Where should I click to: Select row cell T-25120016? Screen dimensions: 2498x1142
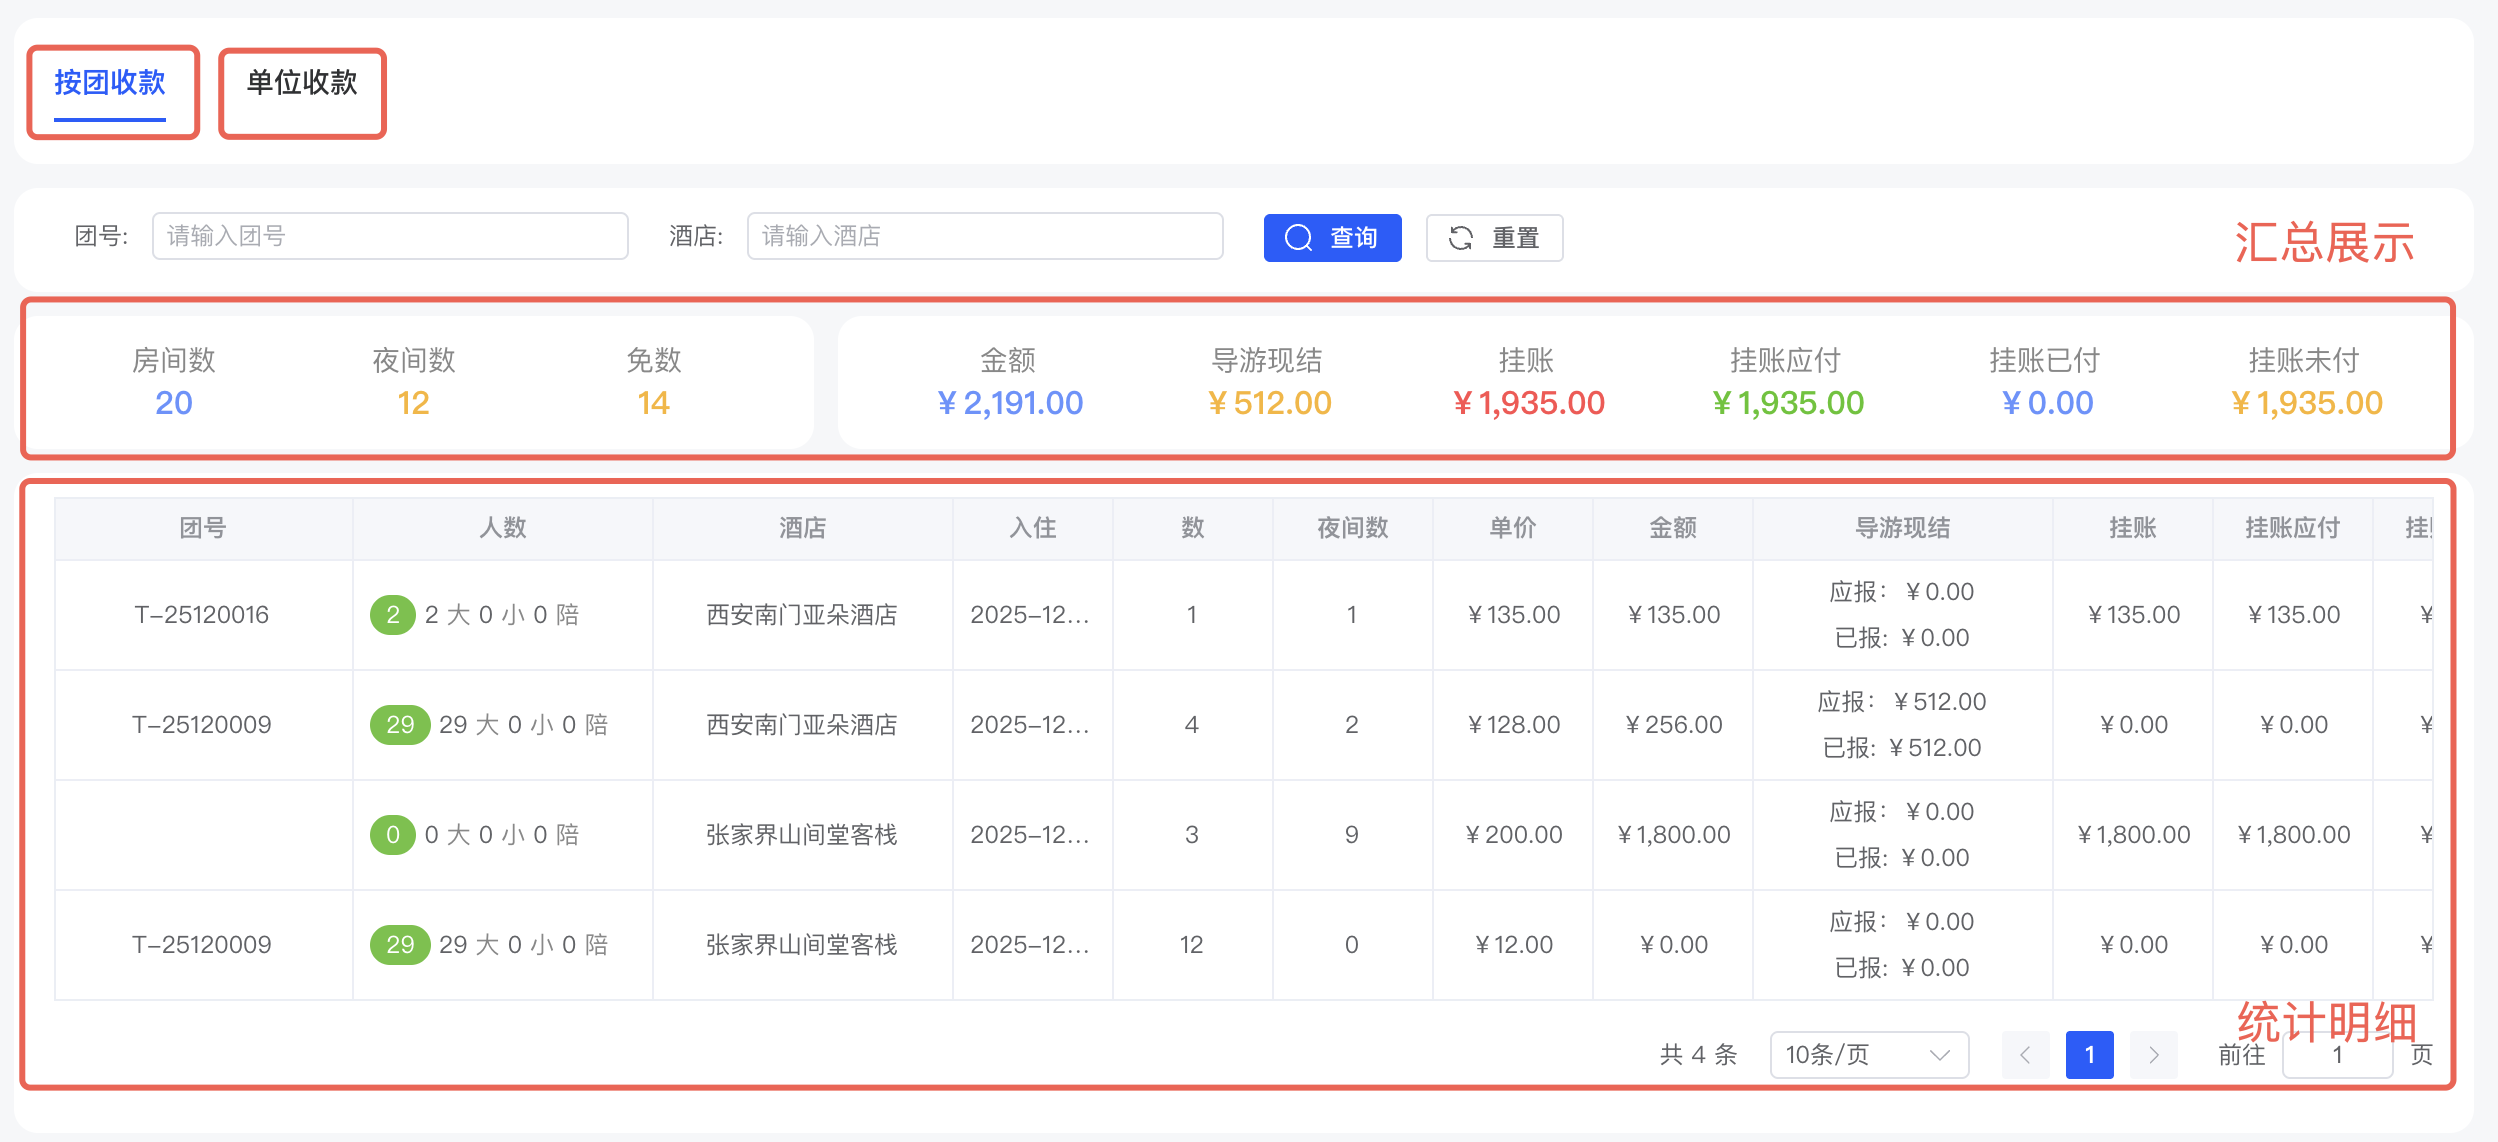coord(202,615)
